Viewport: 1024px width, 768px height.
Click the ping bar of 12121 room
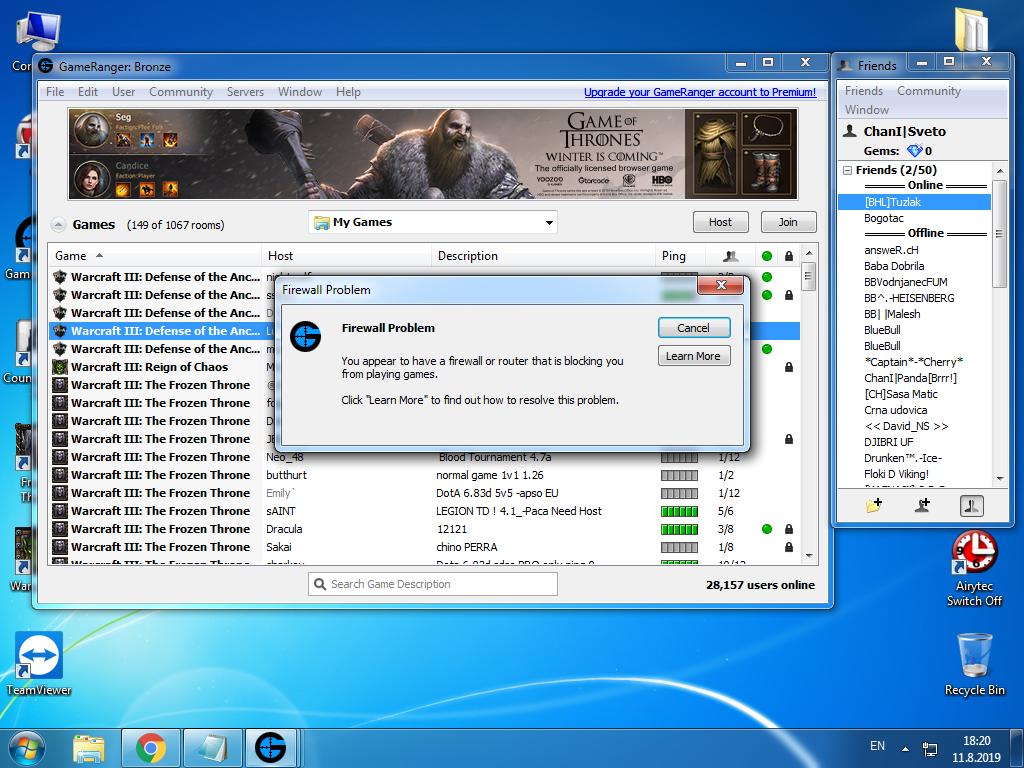click(679, 529)
